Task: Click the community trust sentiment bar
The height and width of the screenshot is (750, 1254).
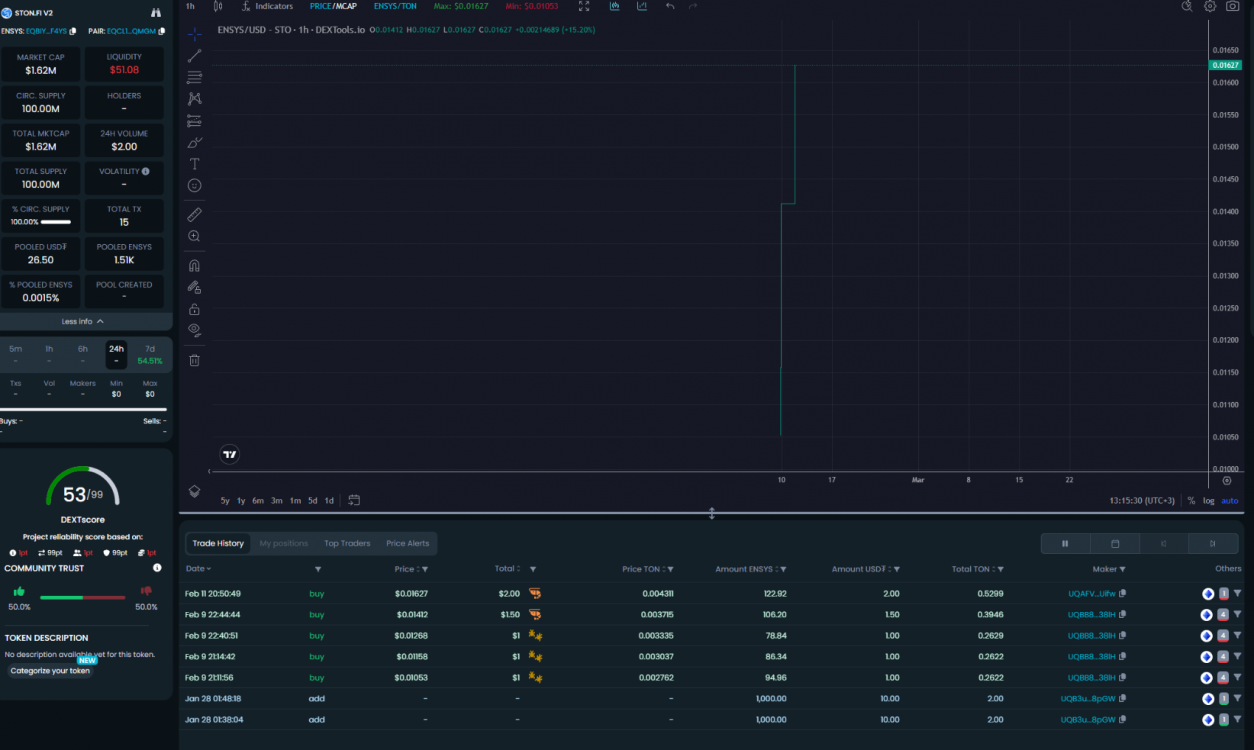Action: [x=82, y=598]
